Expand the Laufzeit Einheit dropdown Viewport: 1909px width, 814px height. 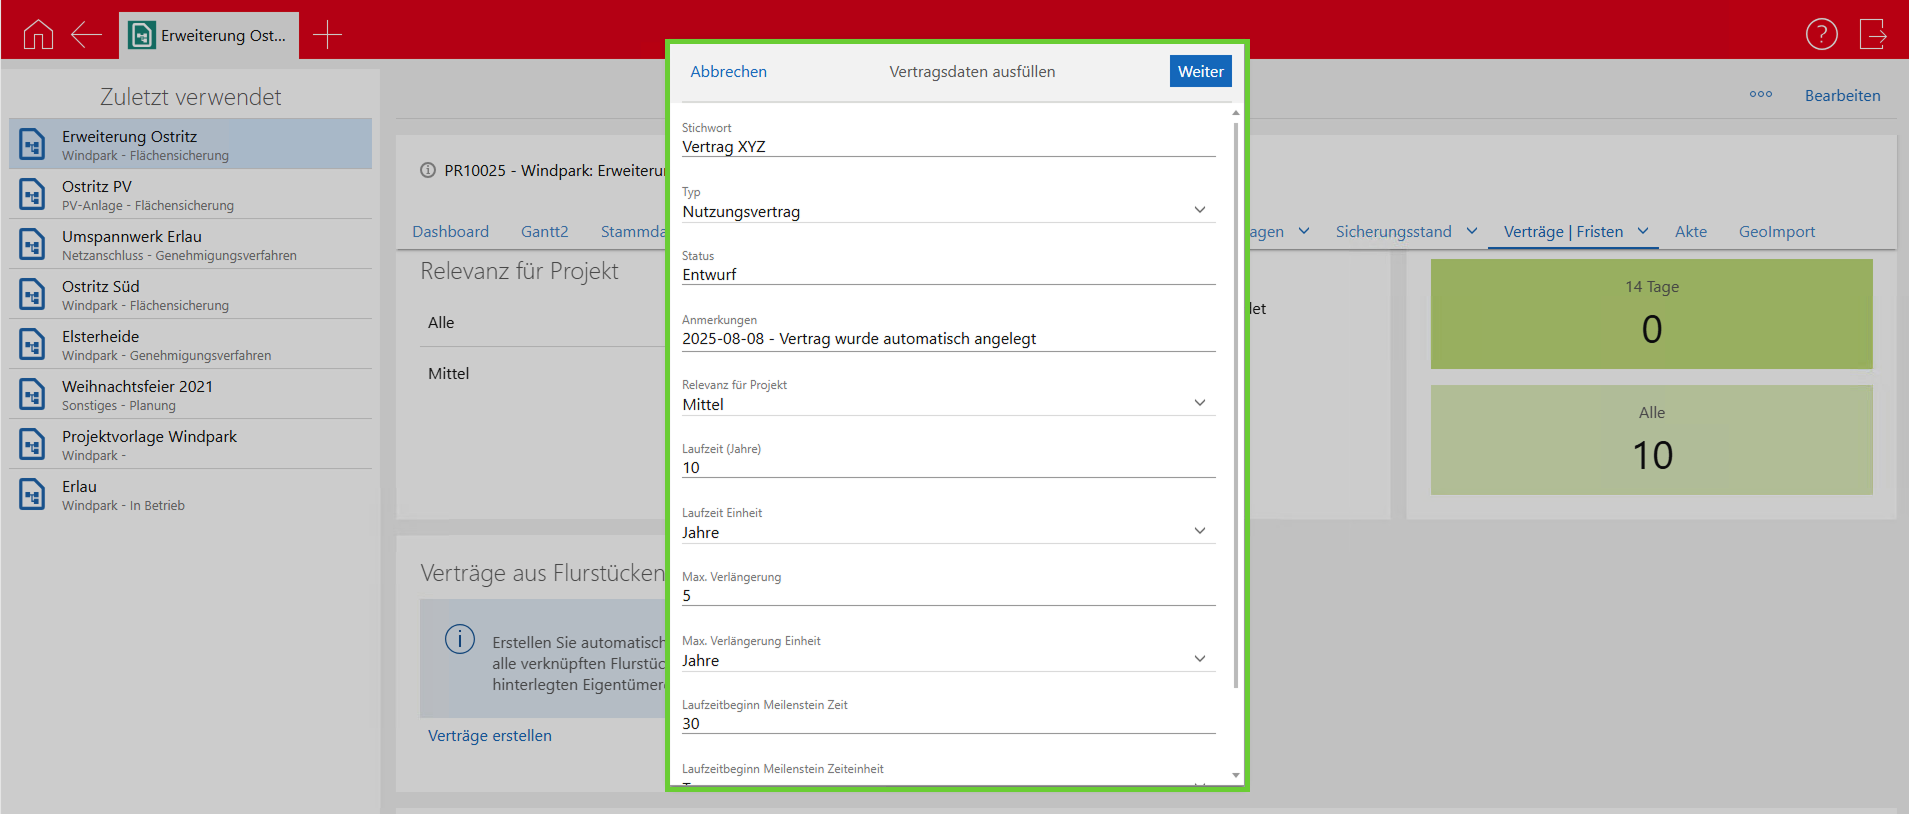point(1199,531)
